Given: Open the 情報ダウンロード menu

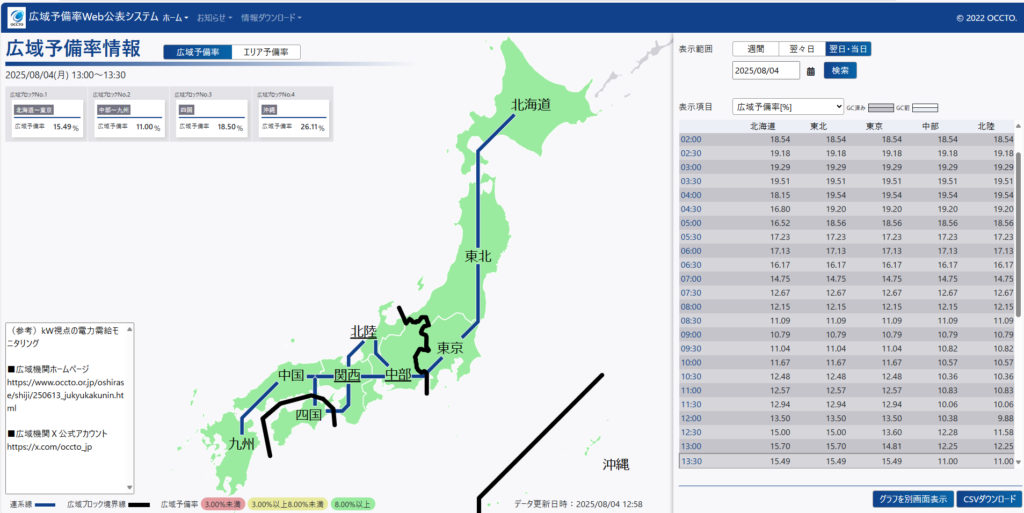Looking at the screenshot, I should coord(271,18).
